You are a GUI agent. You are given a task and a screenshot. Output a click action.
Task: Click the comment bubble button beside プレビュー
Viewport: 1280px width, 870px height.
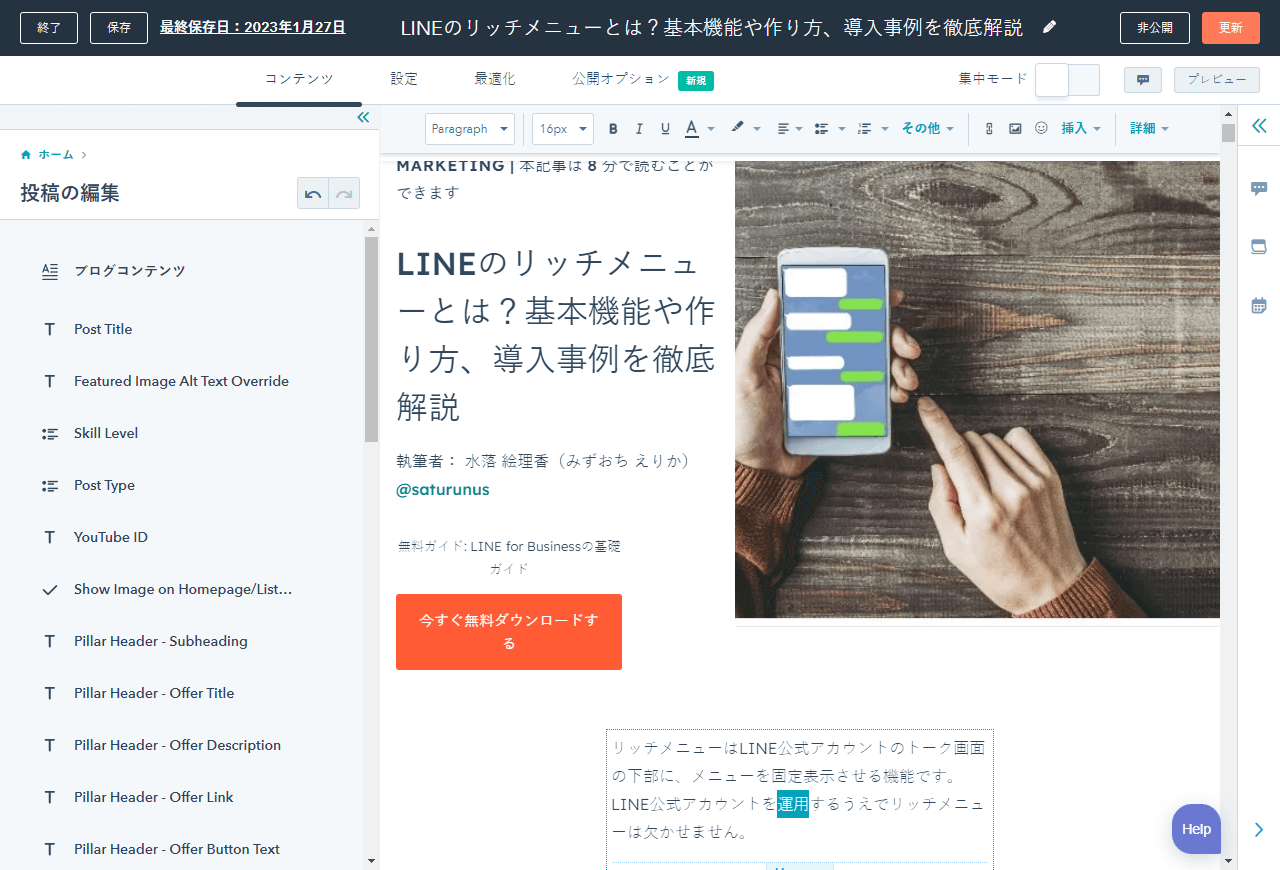[1143, 80]
